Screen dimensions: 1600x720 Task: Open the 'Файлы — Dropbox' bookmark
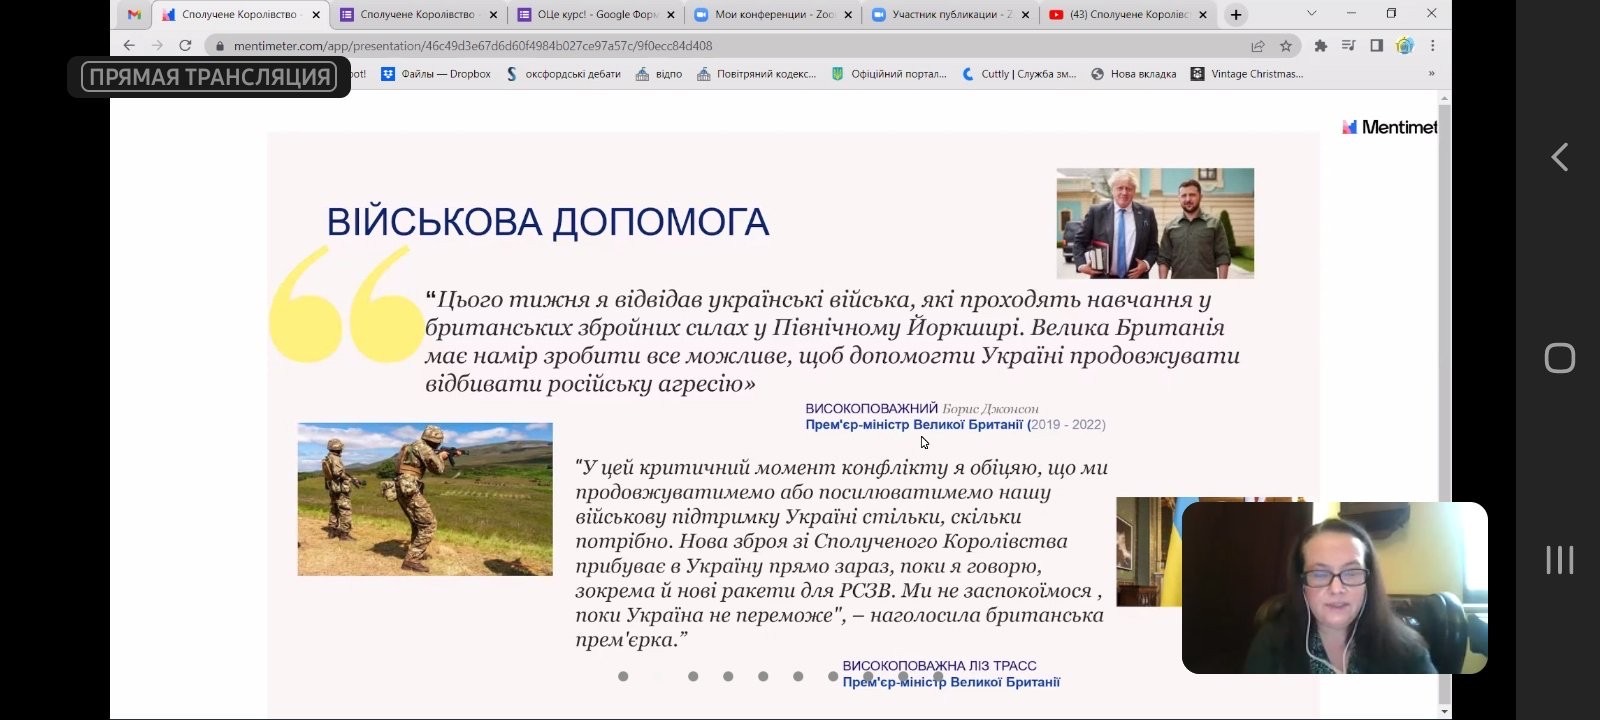(436, 74)
